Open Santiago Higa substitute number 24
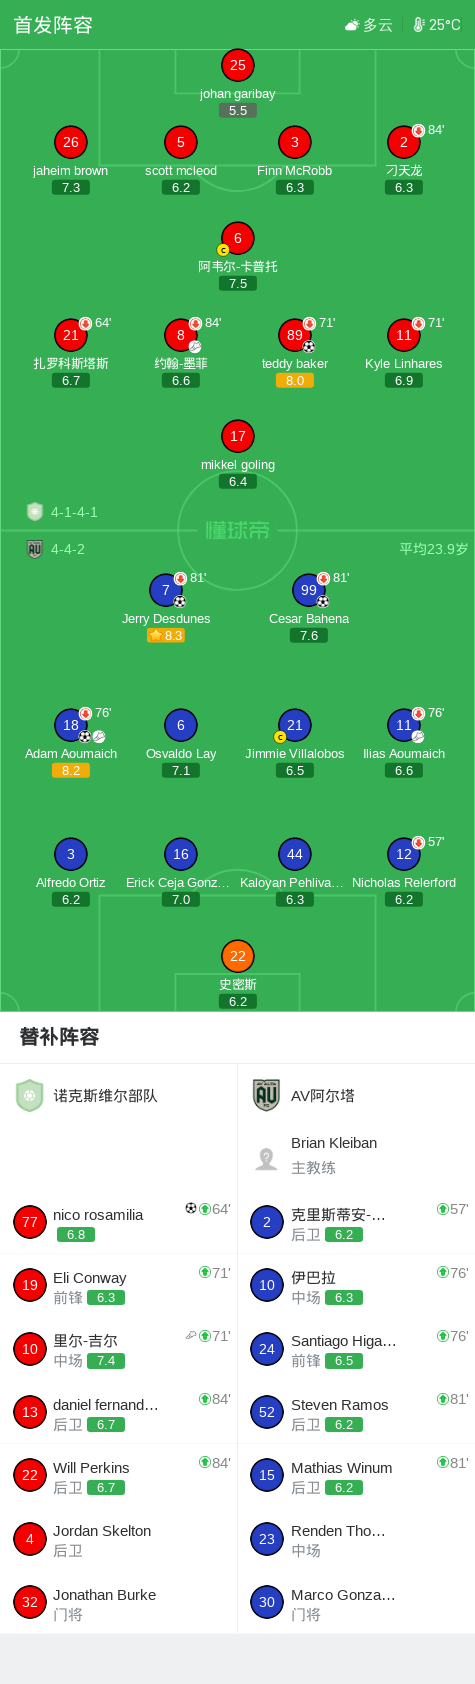The width and height of the screenshot is (475, 1684). point(356,1348)
